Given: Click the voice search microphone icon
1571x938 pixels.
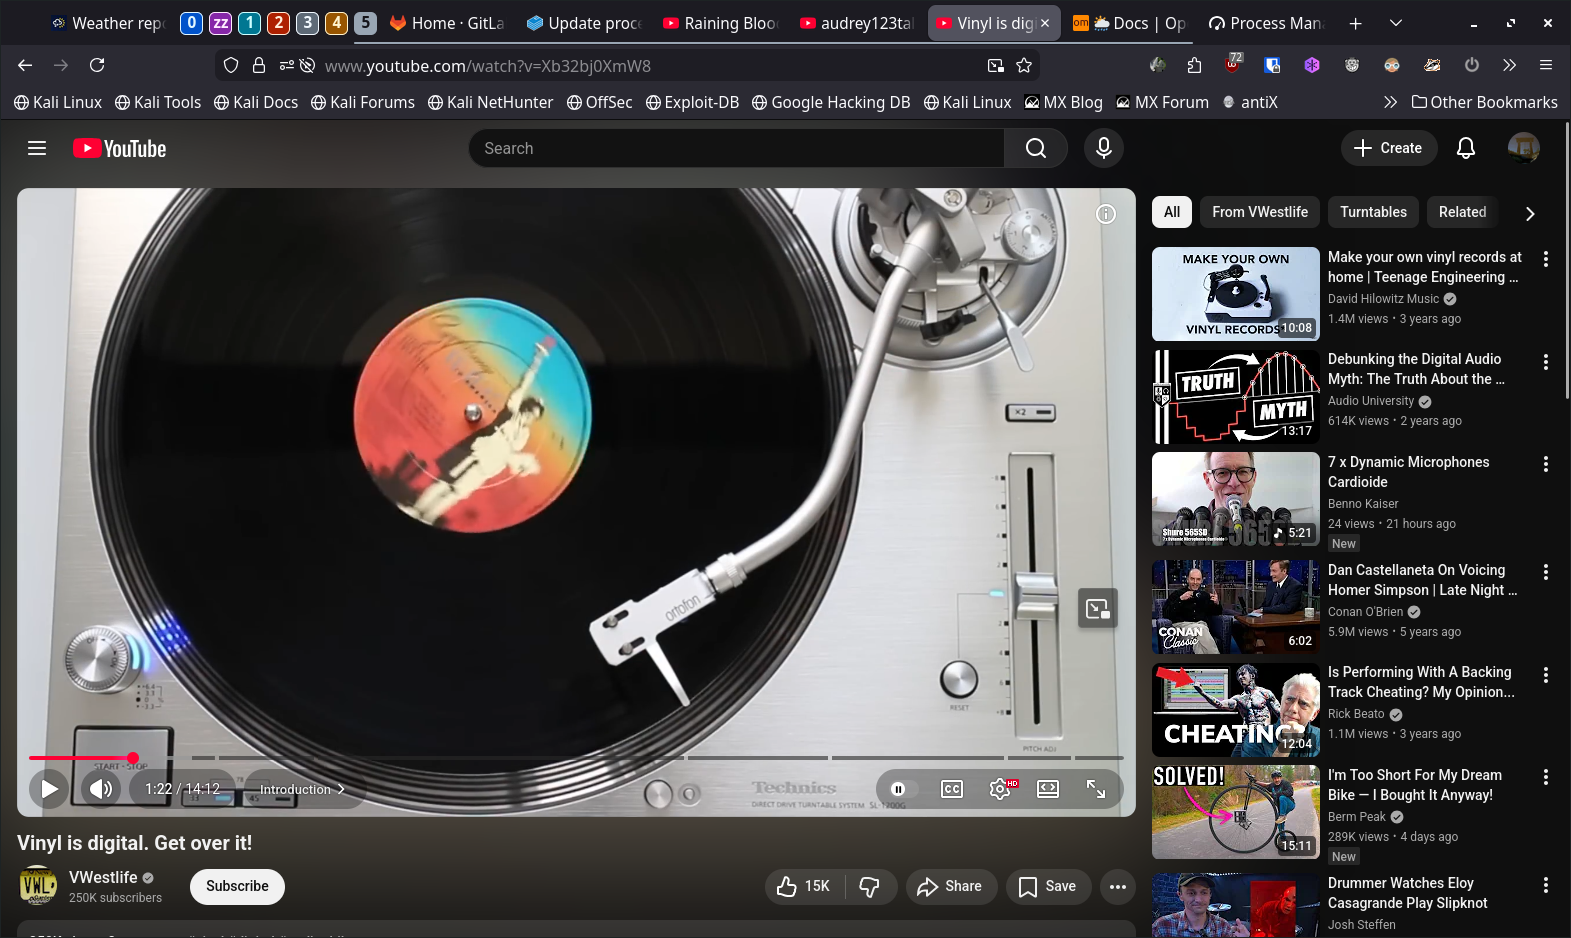Looking at the screenshot, I should (1103, 148).
